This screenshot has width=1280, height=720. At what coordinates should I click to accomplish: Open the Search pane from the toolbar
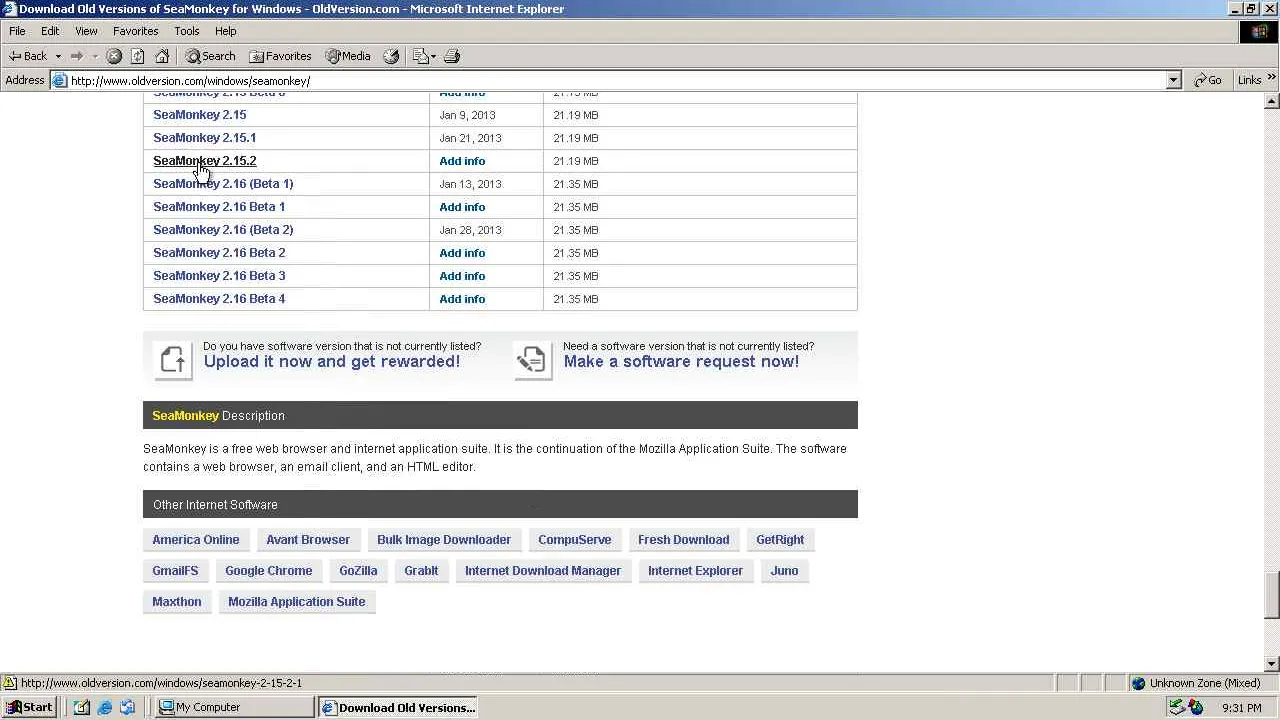[210, 56]
